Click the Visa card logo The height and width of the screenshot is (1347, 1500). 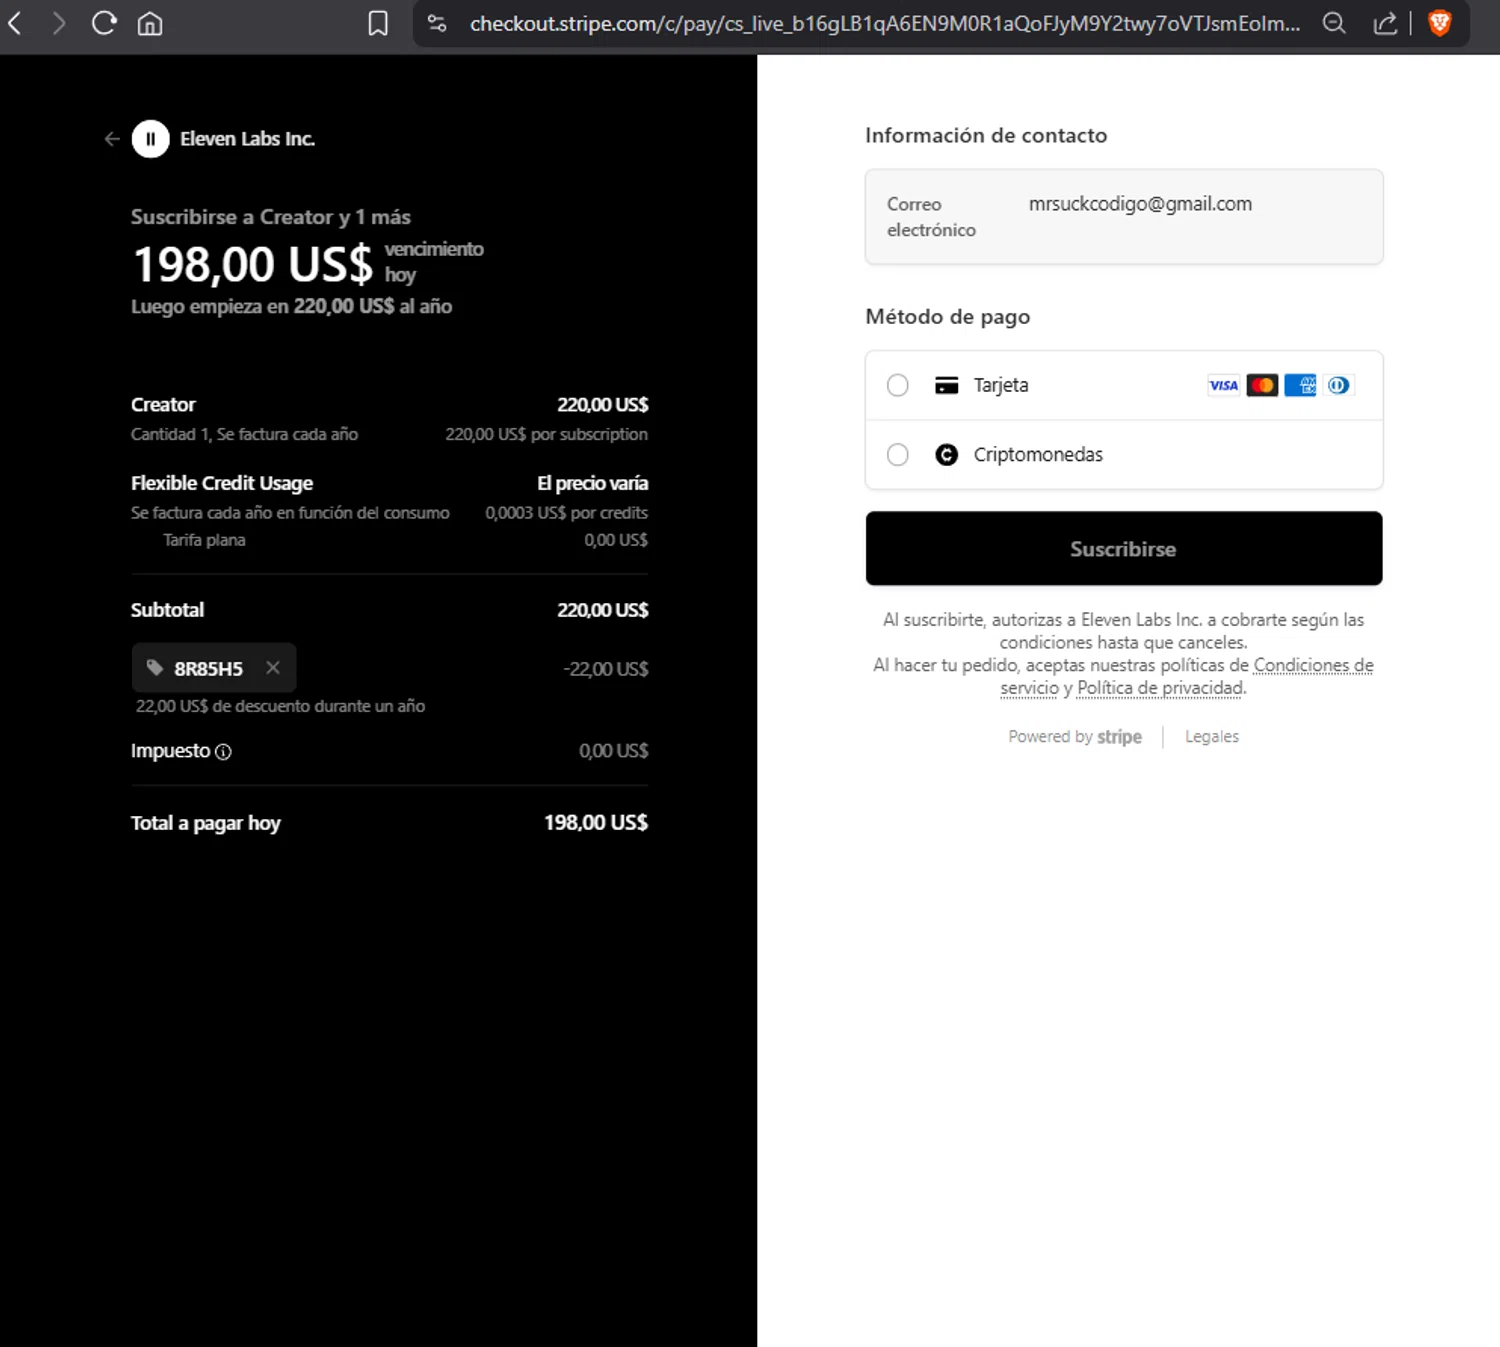[1224, 385]
